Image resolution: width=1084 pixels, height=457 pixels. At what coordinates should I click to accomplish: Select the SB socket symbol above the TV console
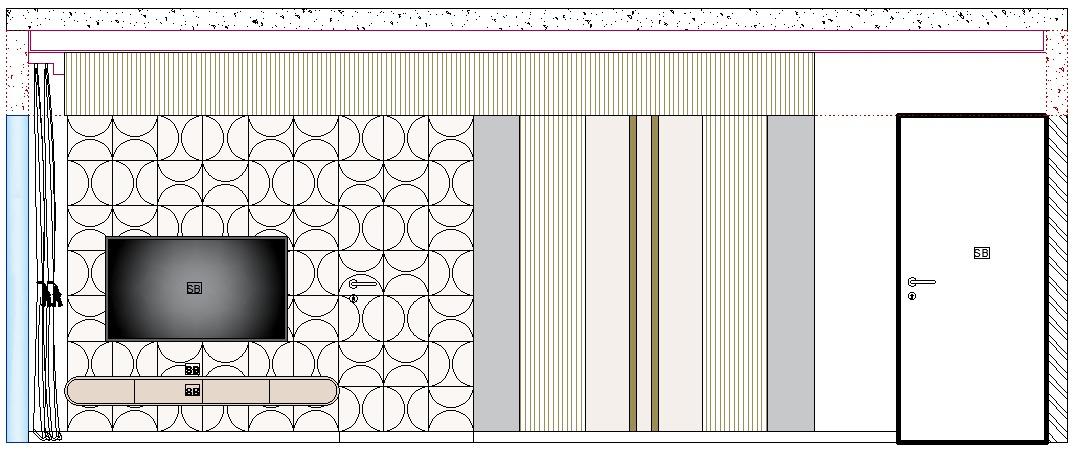point(193,370)
